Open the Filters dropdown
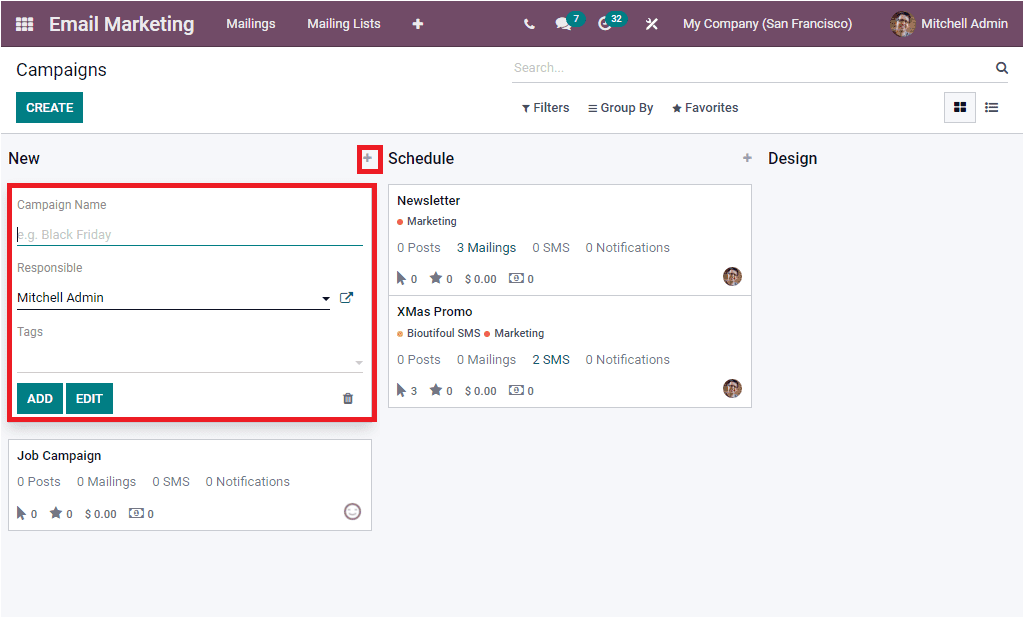 545,107
